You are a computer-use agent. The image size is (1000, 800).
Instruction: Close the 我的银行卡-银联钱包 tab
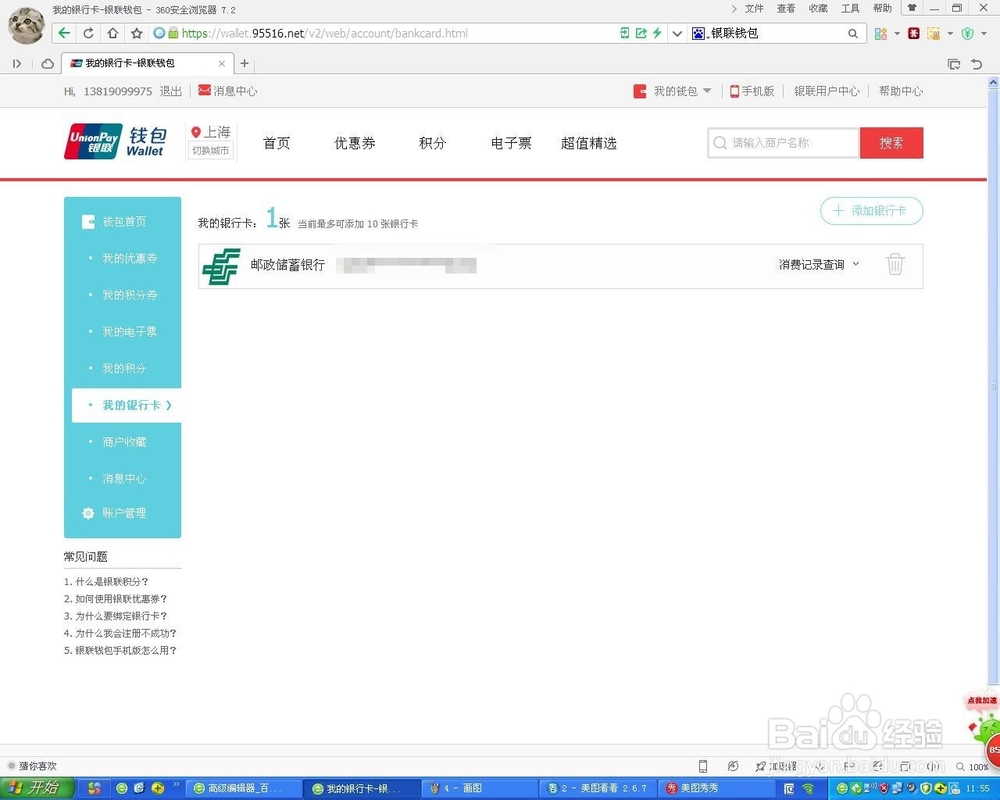222,63
